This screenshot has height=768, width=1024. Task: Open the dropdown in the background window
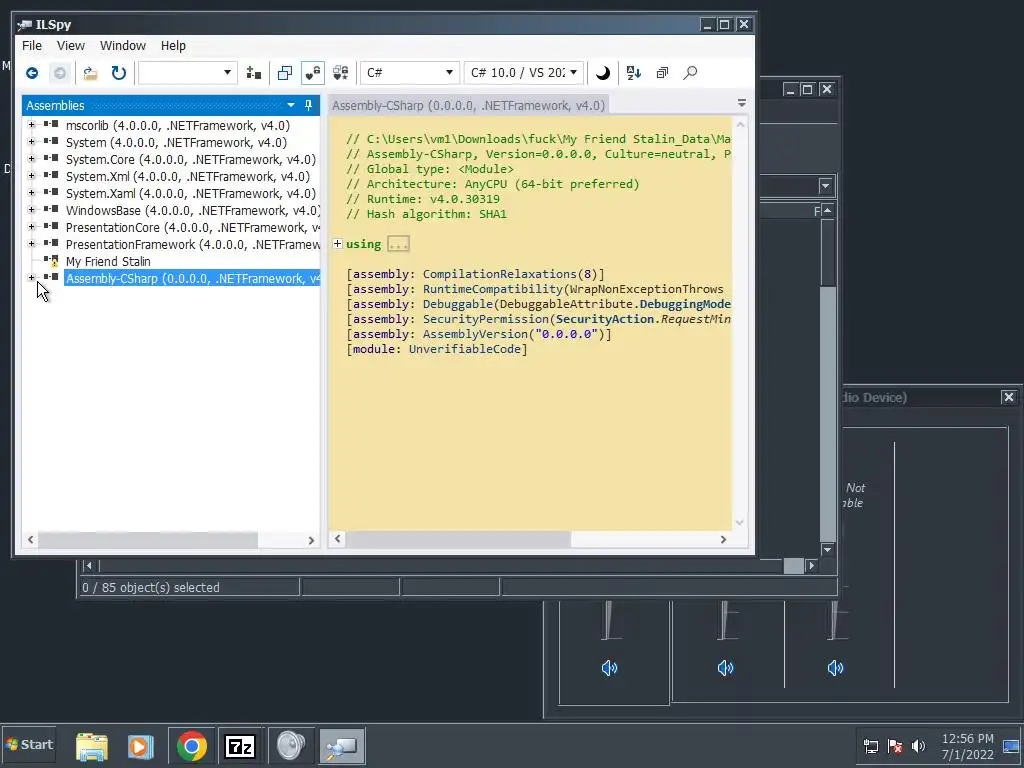point(825,185)
